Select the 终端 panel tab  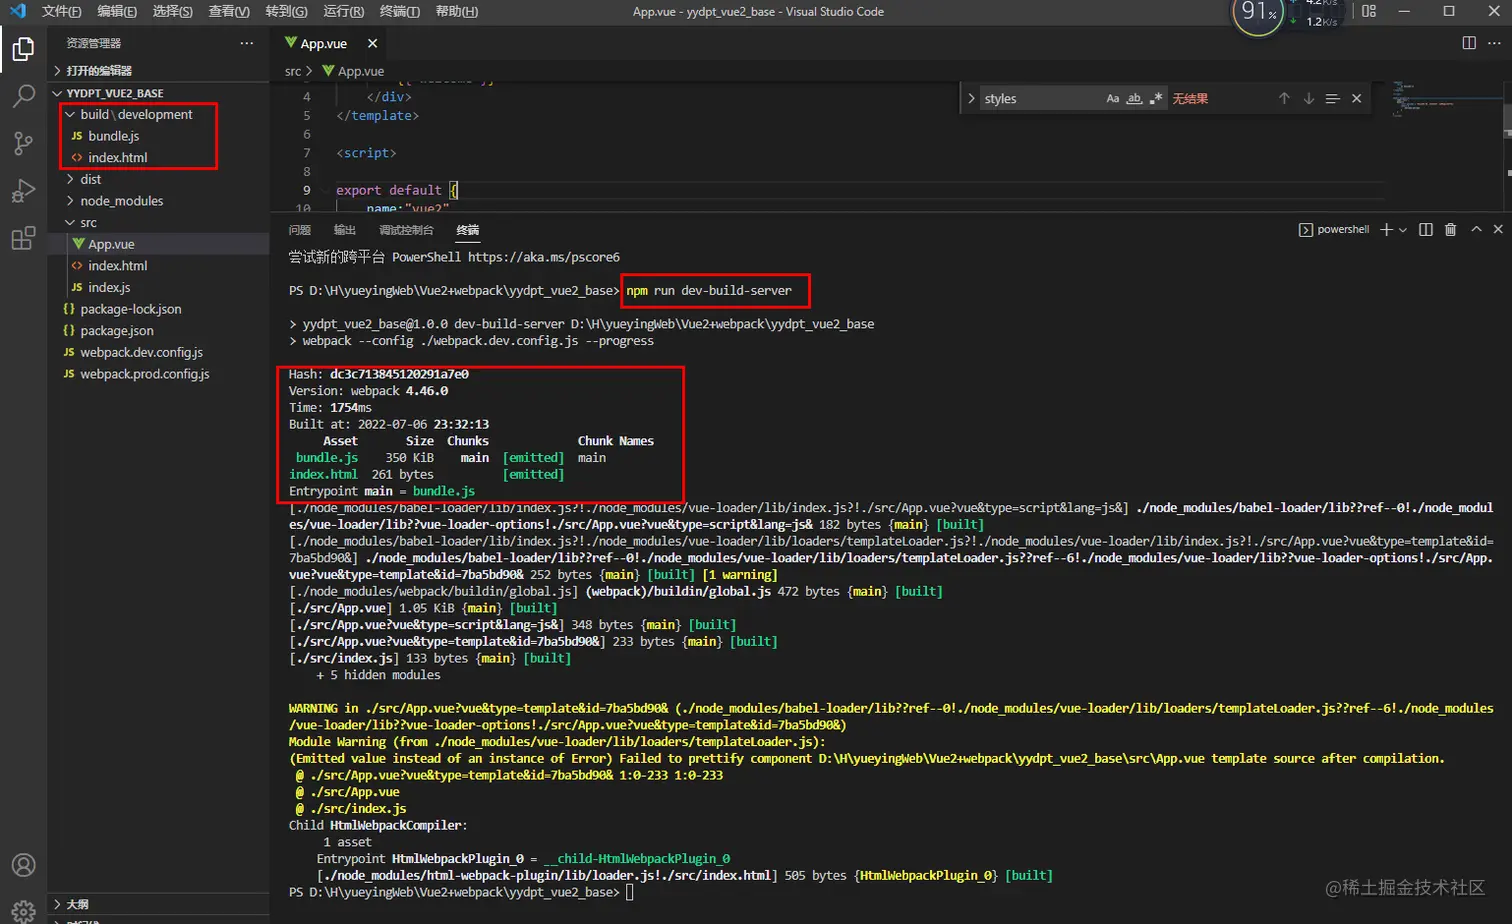pos(468,230)
